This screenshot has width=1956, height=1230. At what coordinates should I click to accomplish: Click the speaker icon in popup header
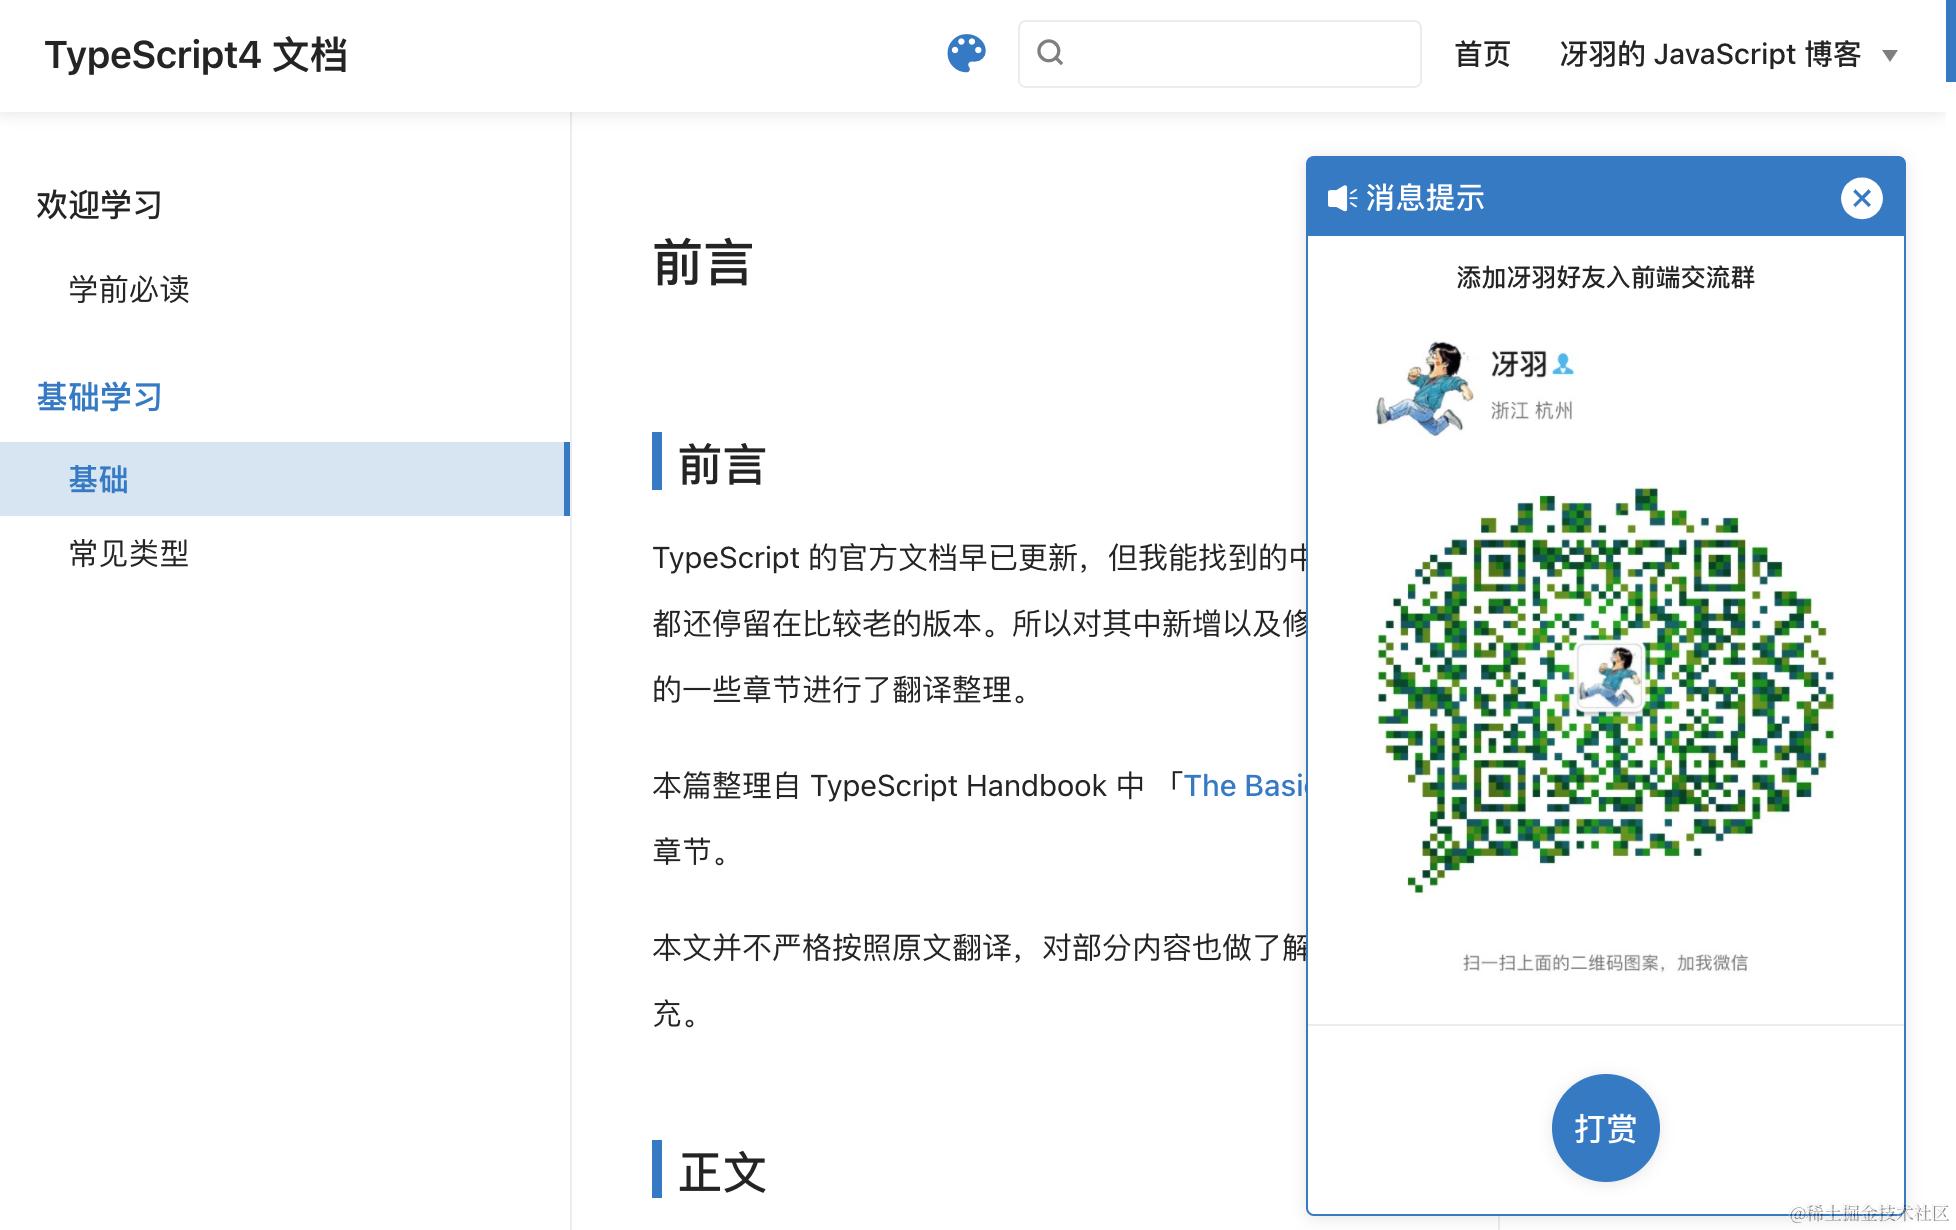pos(1341,198)
